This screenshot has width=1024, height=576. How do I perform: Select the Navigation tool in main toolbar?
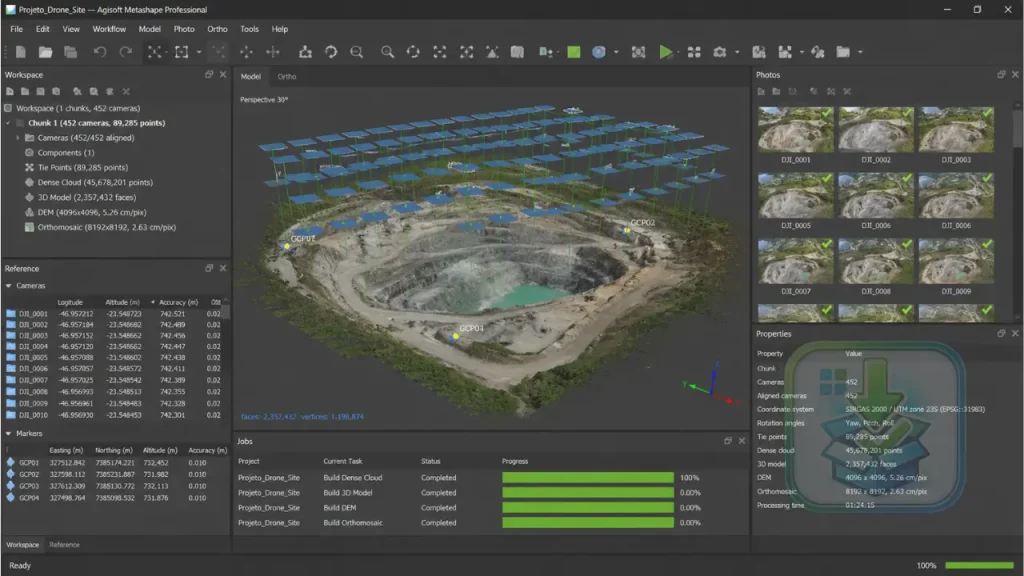coord(154,52)
